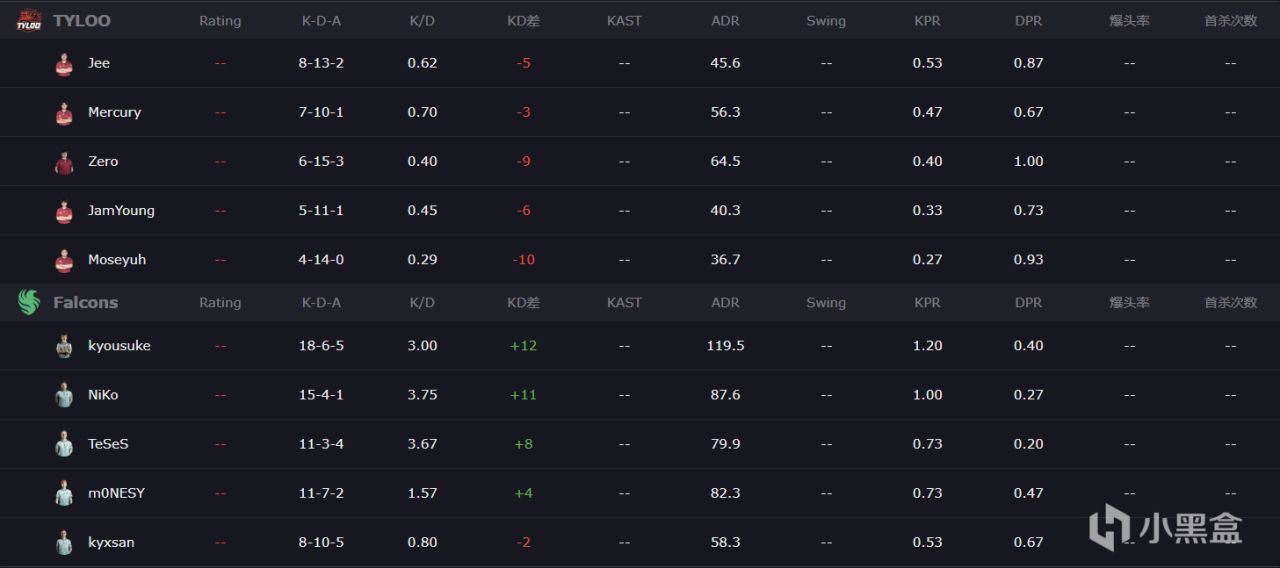This screenshot has width=1280, height=568.
Task: Click the TYLOO team logo icon
Action: (x=28, y=20)
